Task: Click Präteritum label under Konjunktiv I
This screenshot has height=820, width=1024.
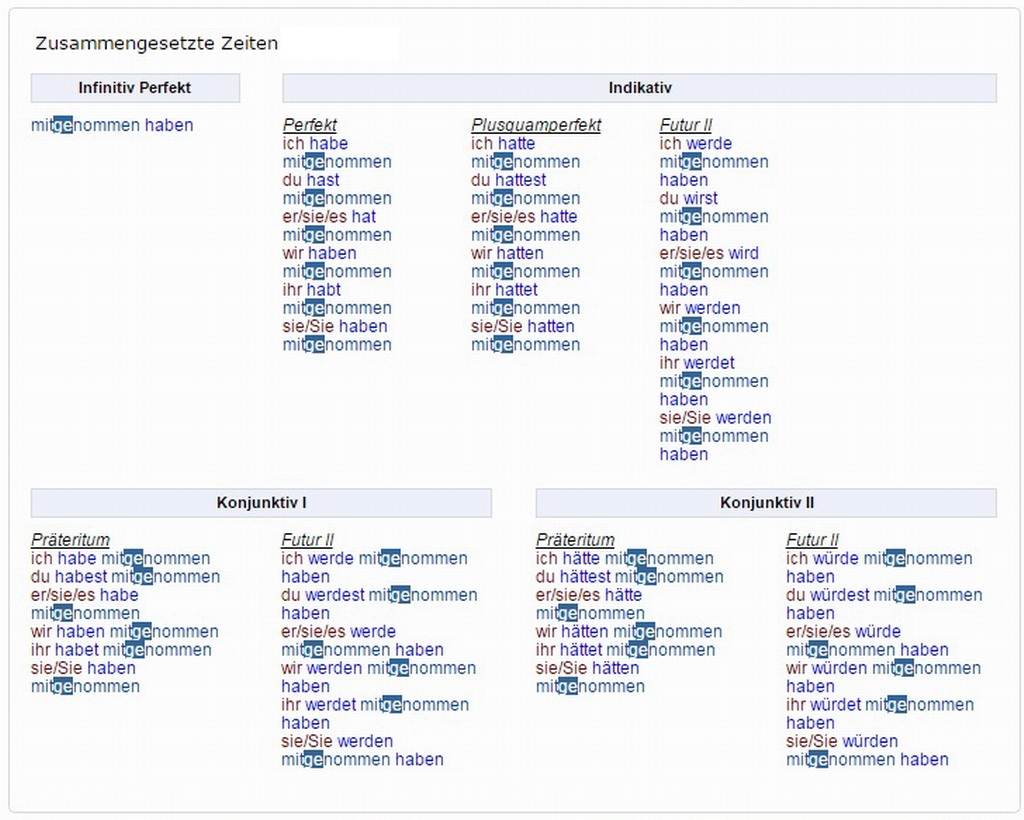Action: [70, 541]
